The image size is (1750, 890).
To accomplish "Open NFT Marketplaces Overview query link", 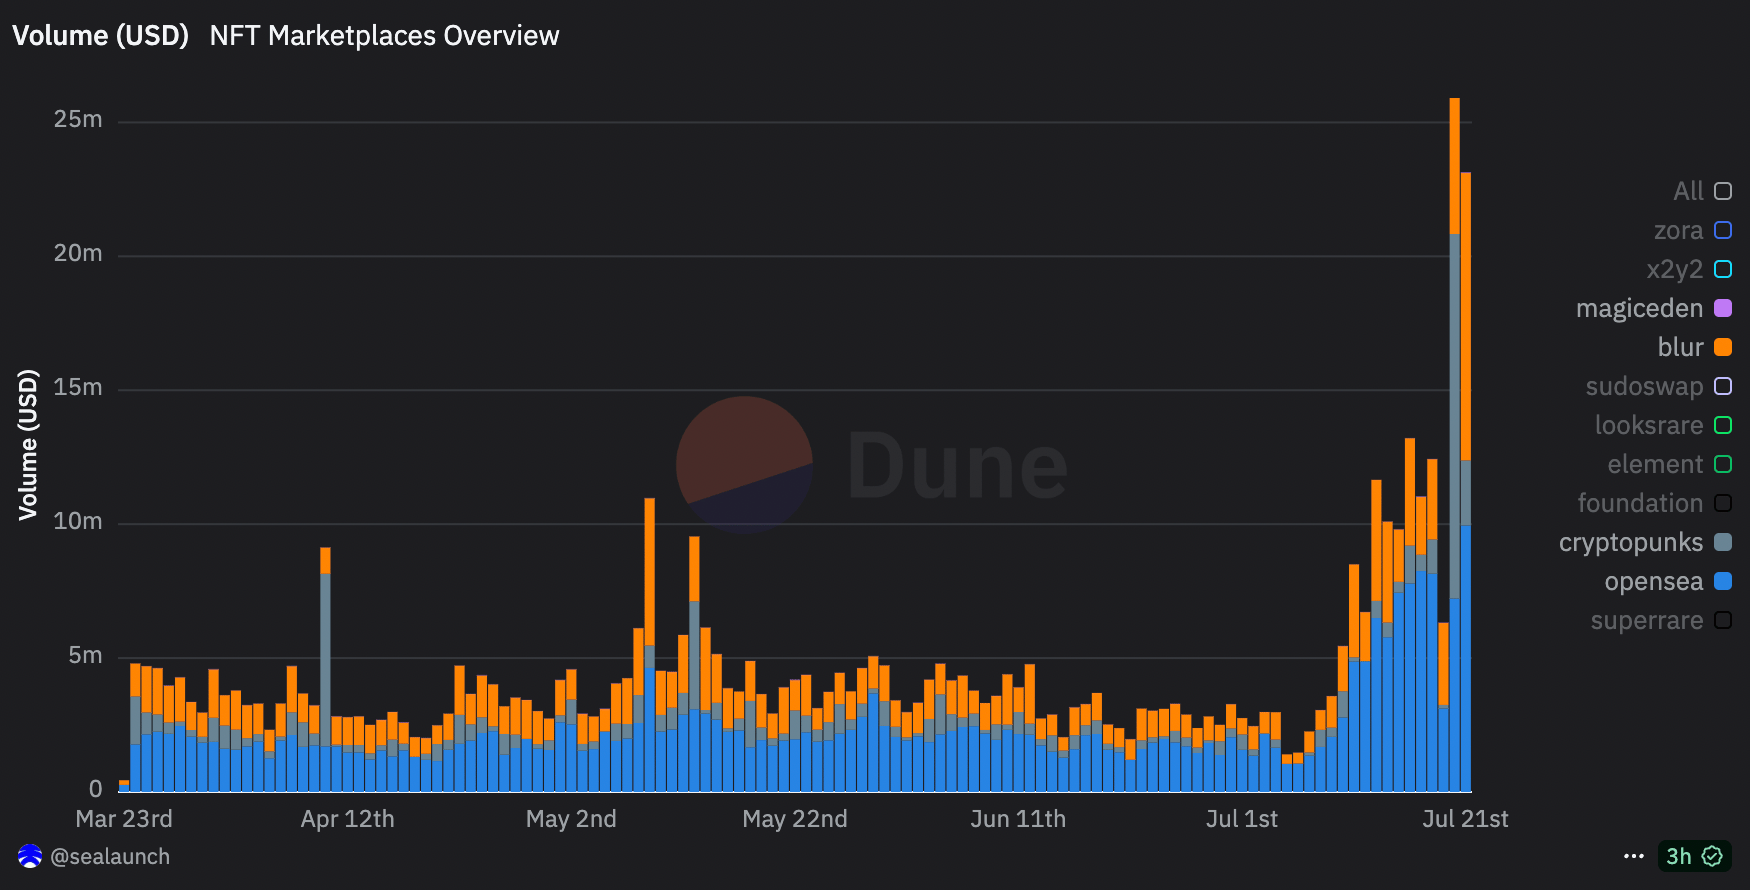I will (x=384, y=36).
